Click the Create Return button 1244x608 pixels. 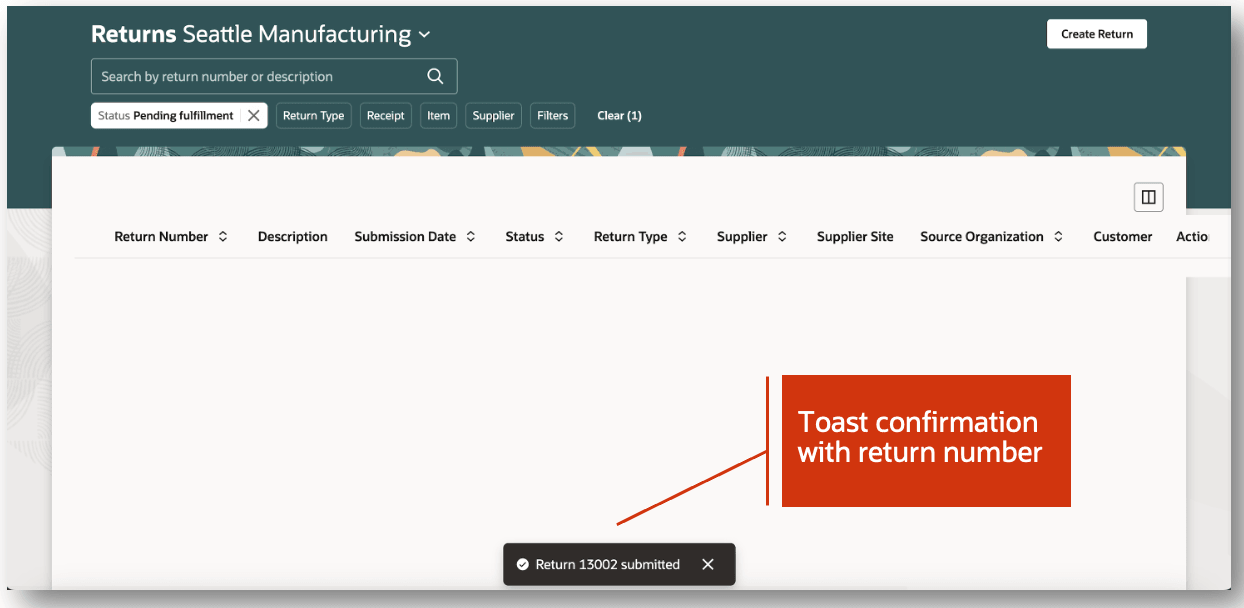1096,34
